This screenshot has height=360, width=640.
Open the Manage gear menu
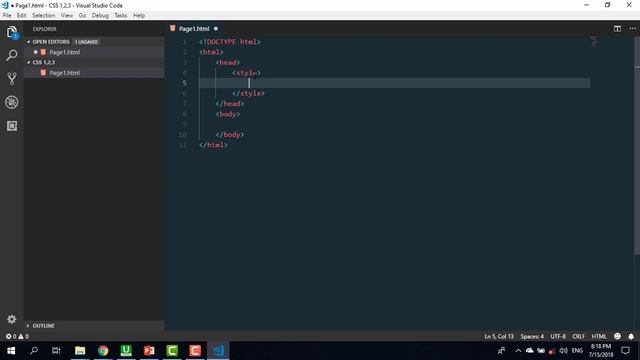(12, 319)
